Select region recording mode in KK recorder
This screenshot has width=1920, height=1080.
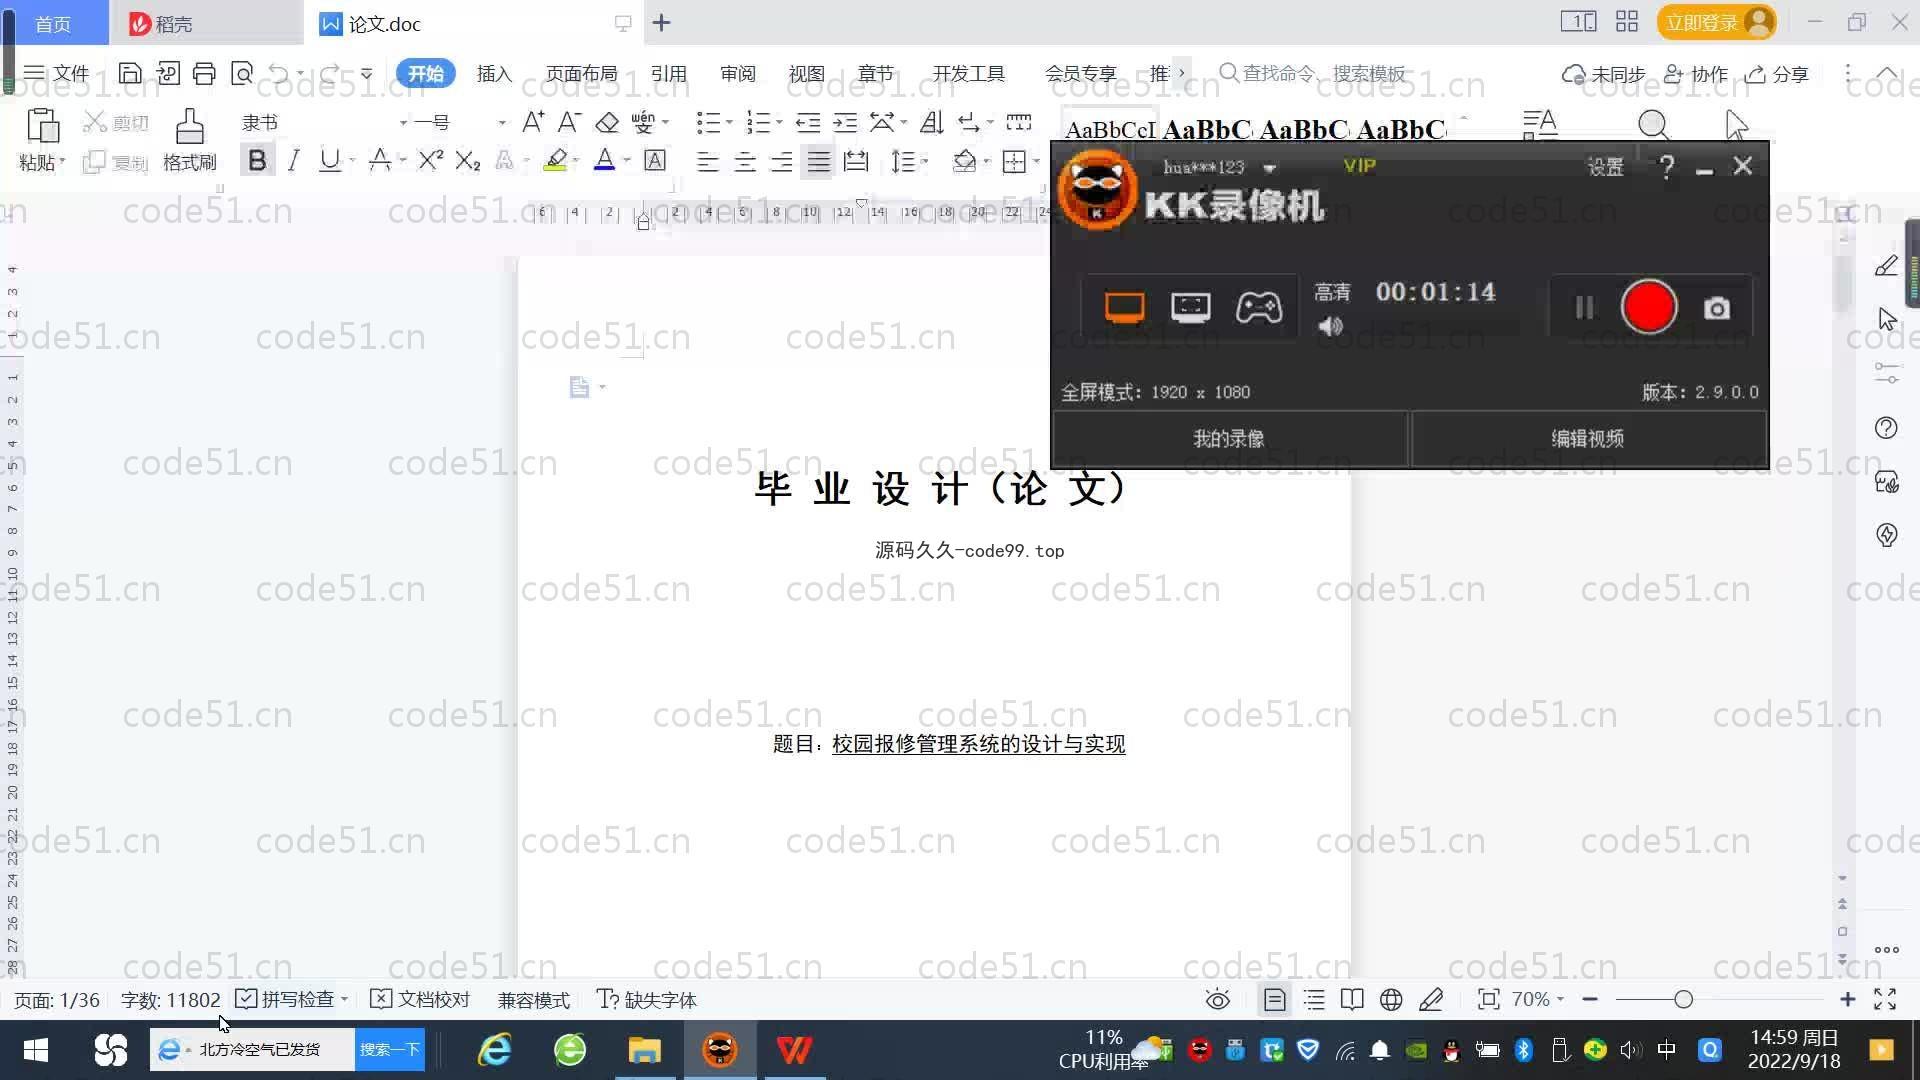pyautogui.click(x=1191, y=307)
